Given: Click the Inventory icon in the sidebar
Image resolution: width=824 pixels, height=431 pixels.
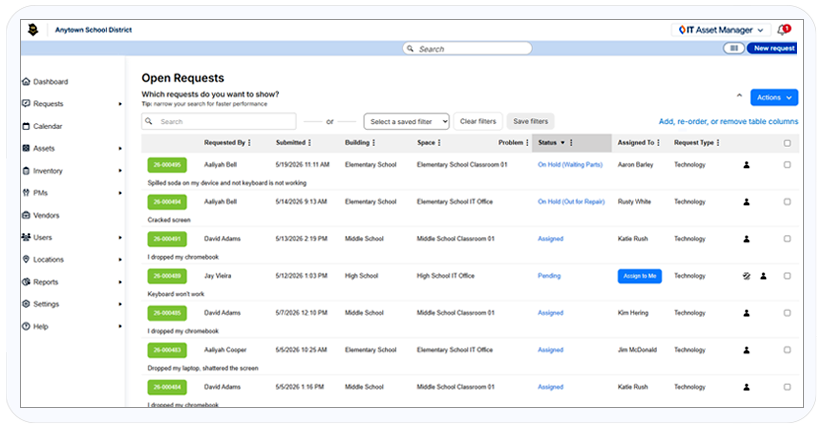Looking at the screenshot, I should point(26,171).
